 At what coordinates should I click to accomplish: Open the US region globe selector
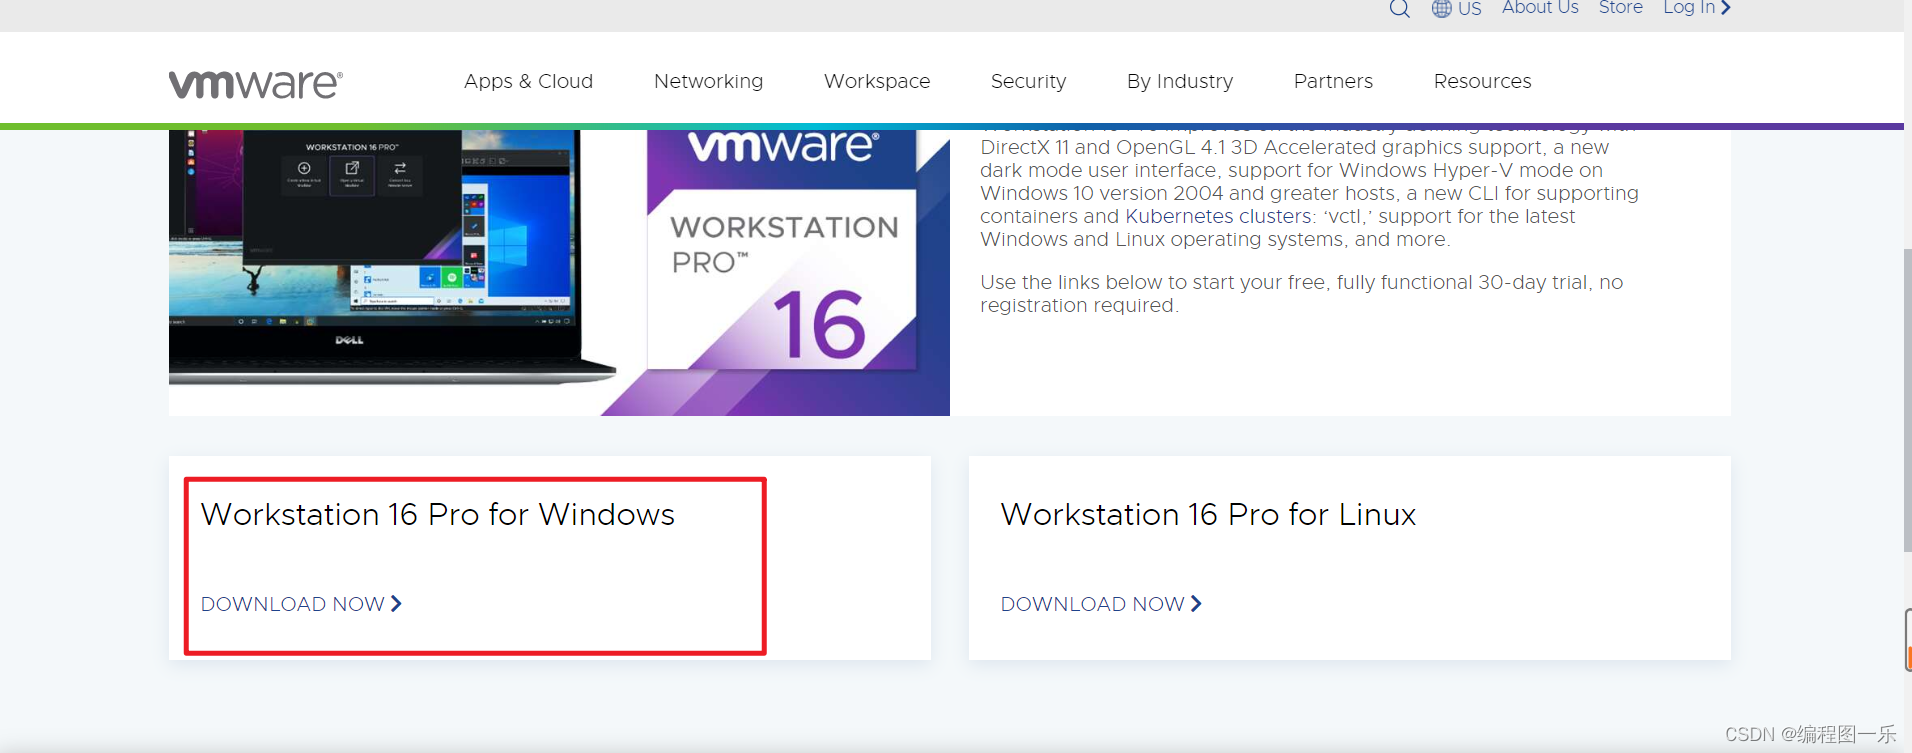(x=1456, y=9)
